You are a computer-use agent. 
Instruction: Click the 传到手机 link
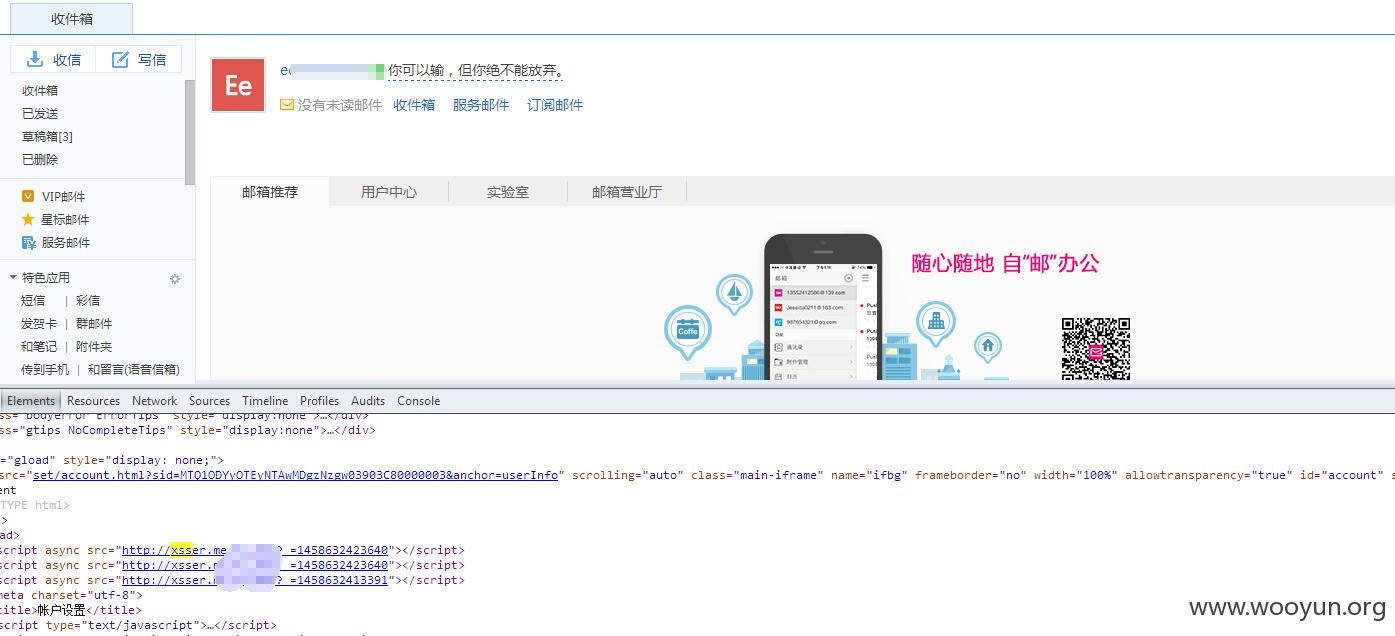pos(45,369)
